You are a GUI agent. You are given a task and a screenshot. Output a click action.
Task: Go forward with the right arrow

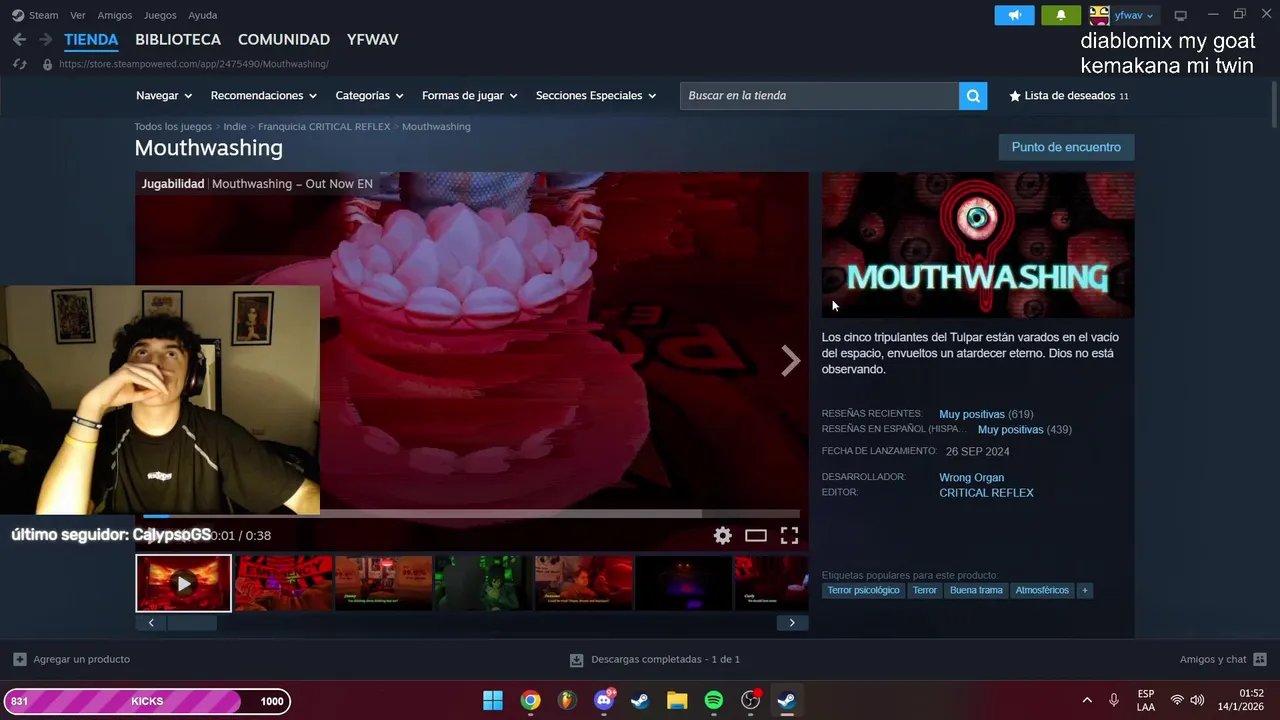pos(45,39)
